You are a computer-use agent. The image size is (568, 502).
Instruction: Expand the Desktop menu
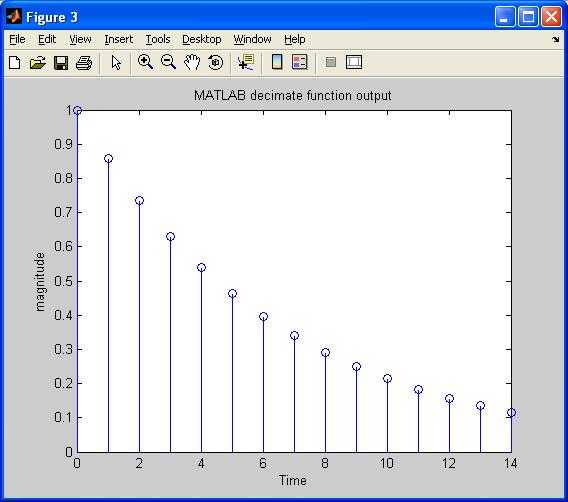pyautogui.click(x=201, y=39)
